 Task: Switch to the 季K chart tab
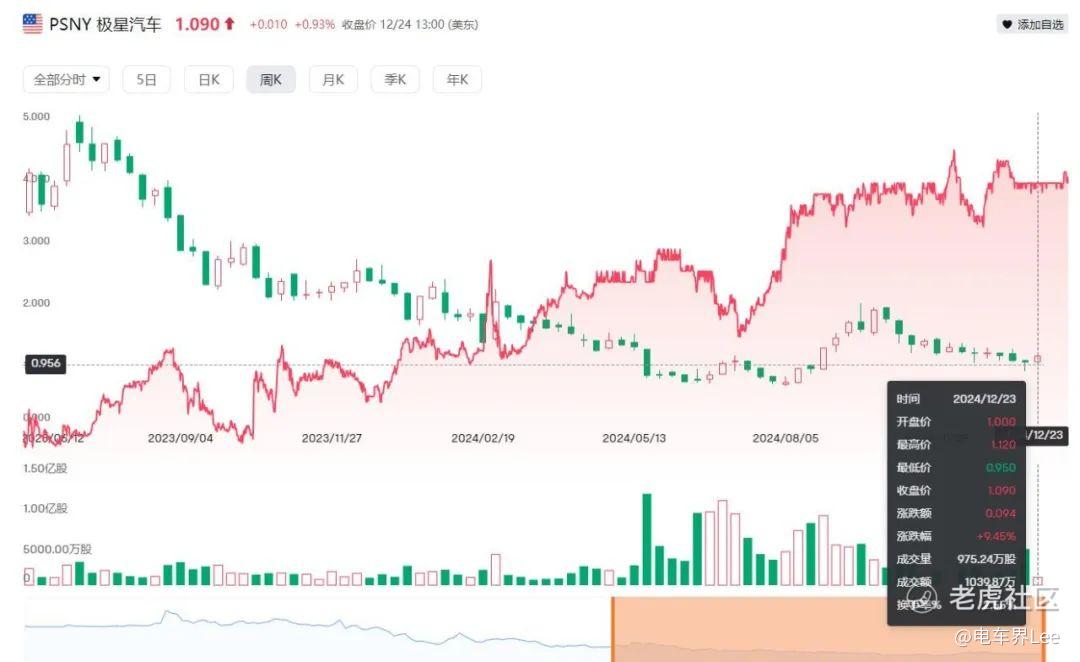(x=395, y=79)
